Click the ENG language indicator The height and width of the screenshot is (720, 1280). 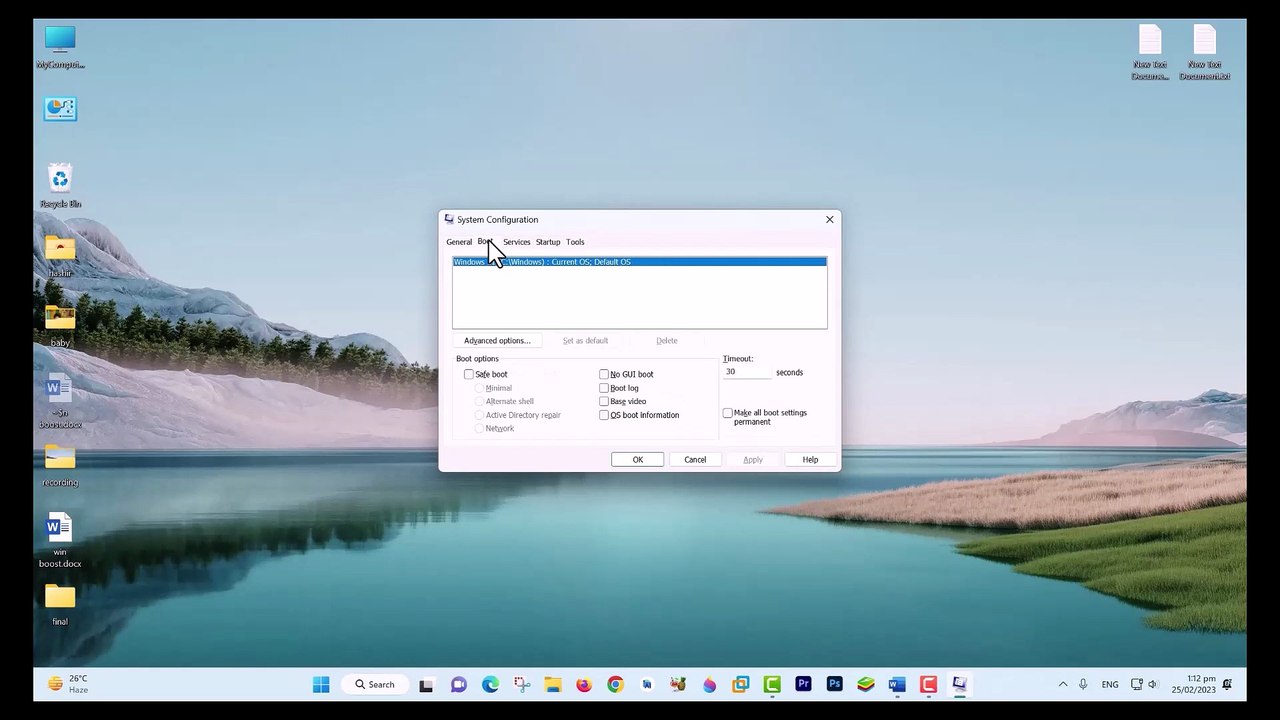[1110, 685]
